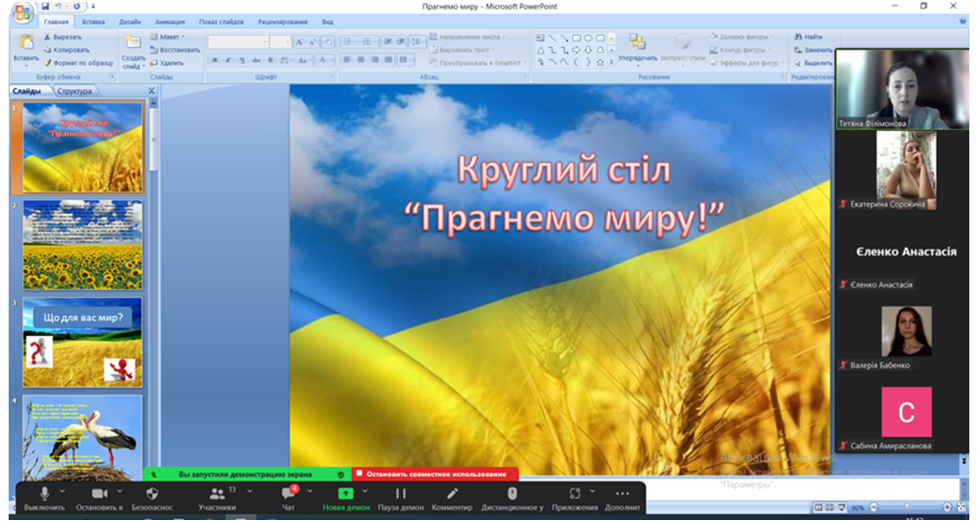Open the Макет layout dropdown in ribbon
Image resolution: width=978 pixels, height=522 pixels.
pos(170,37)
